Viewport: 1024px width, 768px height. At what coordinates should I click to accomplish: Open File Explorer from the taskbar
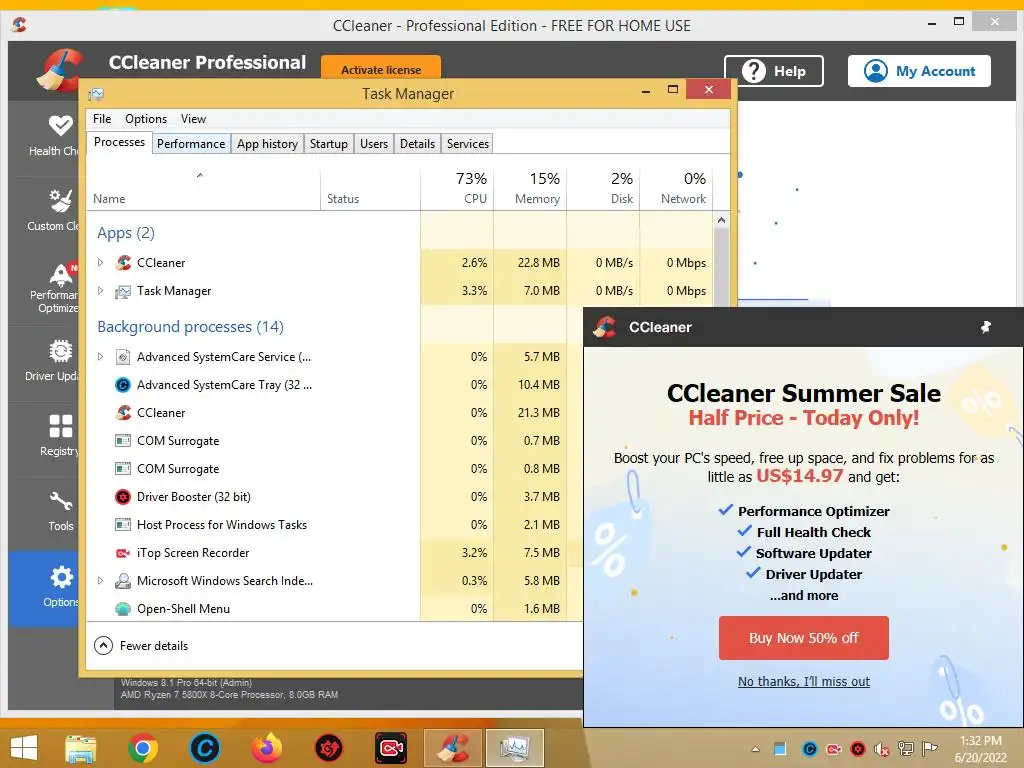click(80, 748)
